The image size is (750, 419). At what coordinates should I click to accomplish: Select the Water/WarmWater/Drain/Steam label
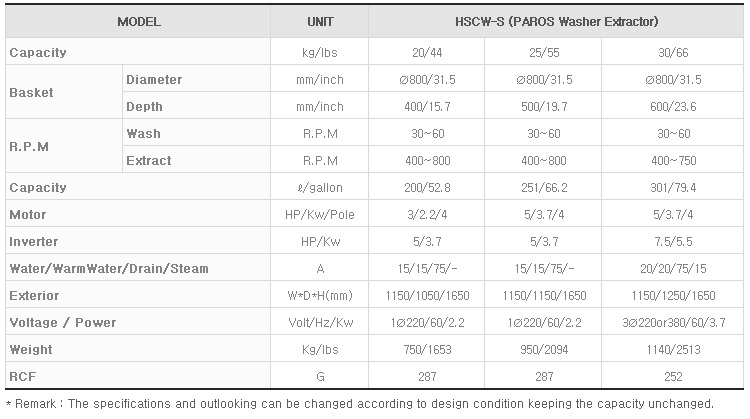pos(109,269)
